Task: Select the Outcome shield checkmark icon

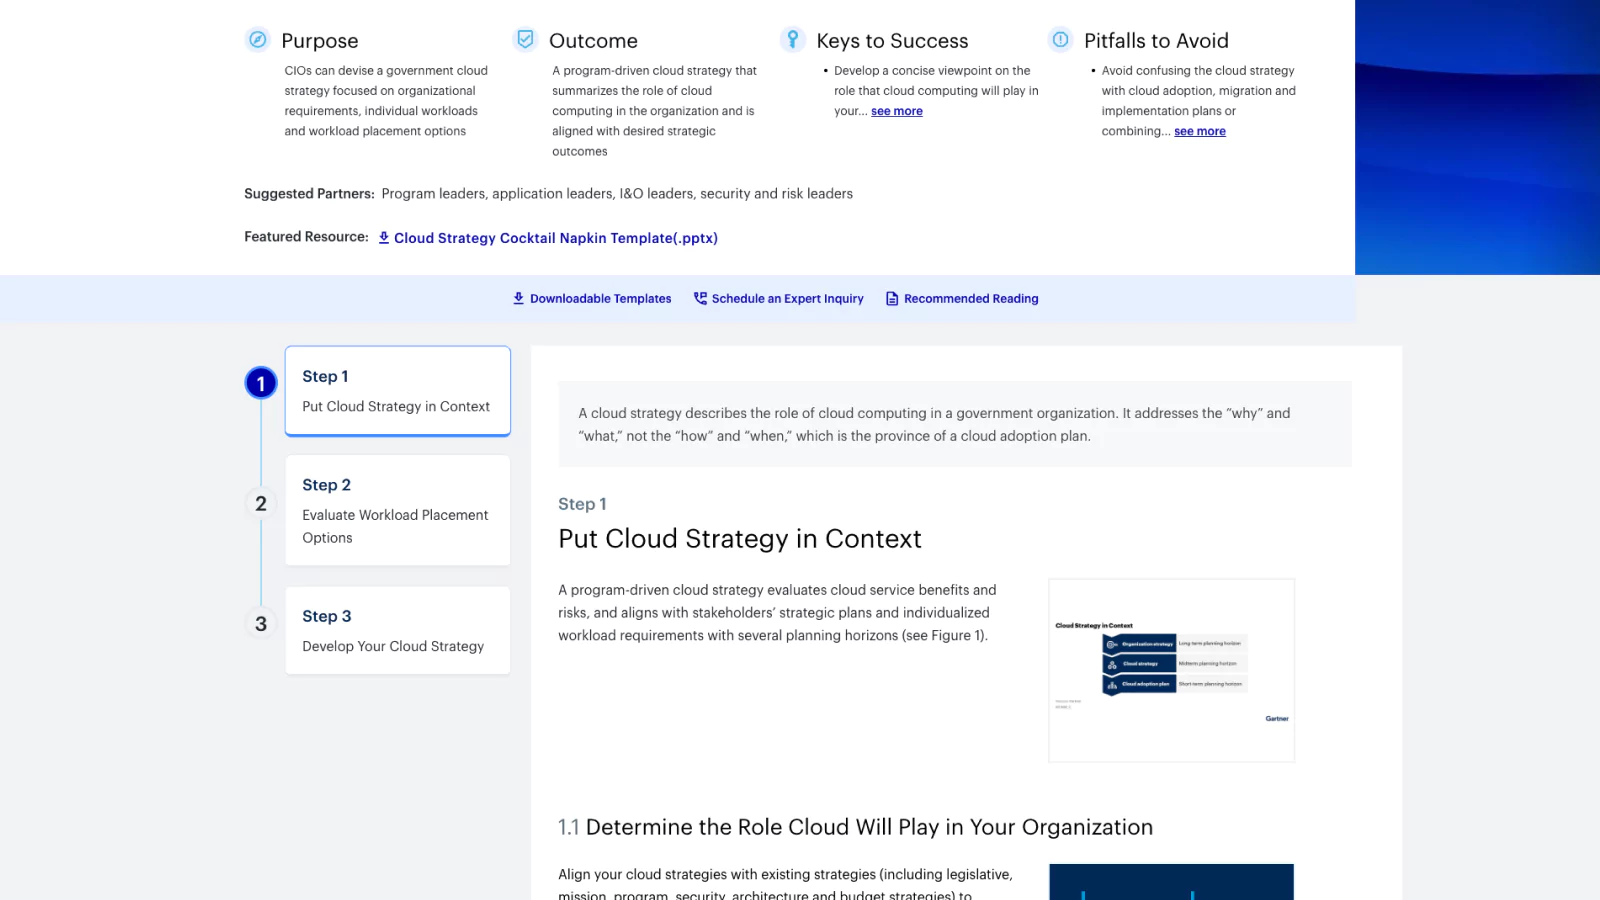Action: [525, 39]
